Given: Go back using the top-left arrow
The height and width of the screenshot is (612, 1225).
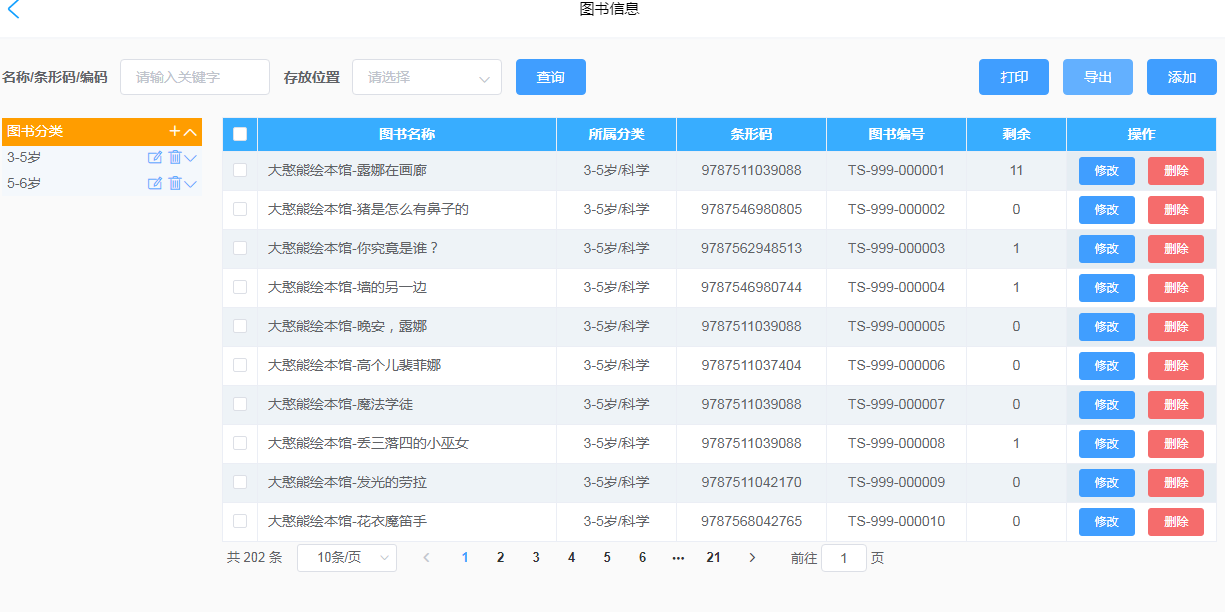Looking at the screenshot, I should (x=13, y=10).
